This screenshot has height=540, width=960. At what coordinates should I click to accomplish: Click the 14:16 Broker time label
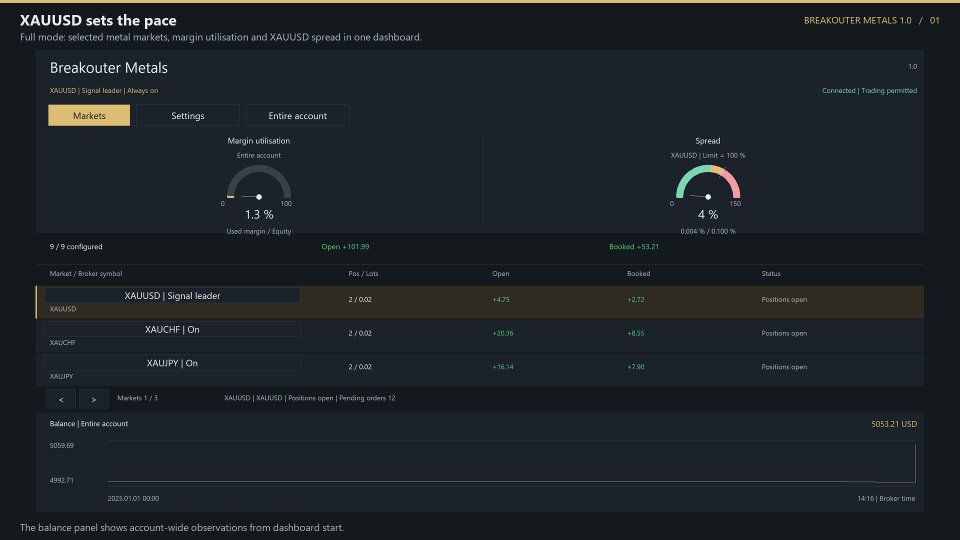point(886,498)
